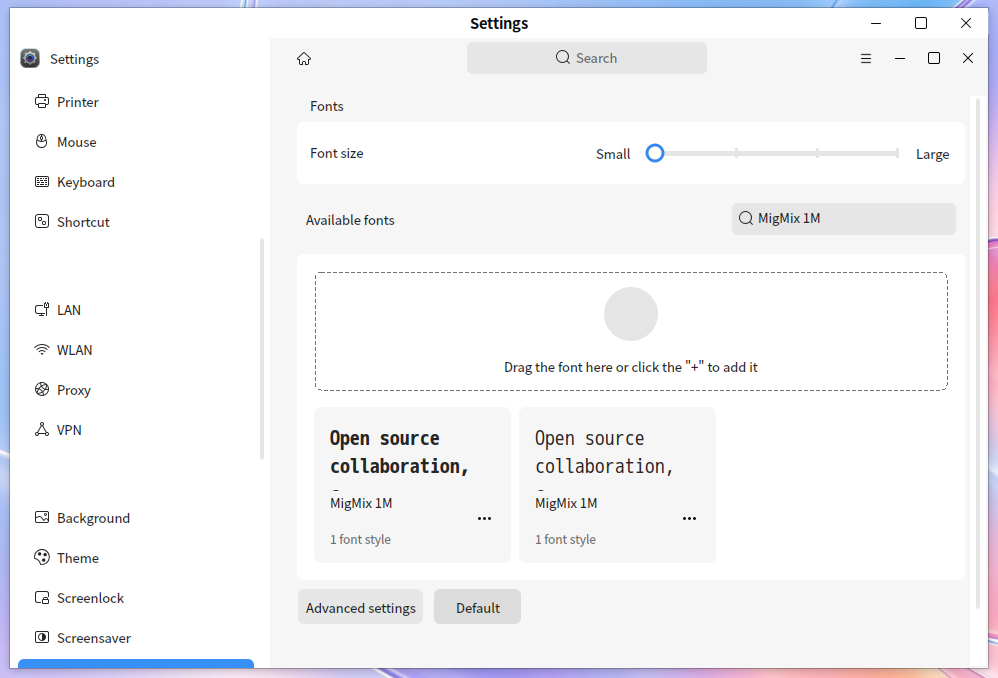
Task: Click the Font size label
Action: (337, 153)
